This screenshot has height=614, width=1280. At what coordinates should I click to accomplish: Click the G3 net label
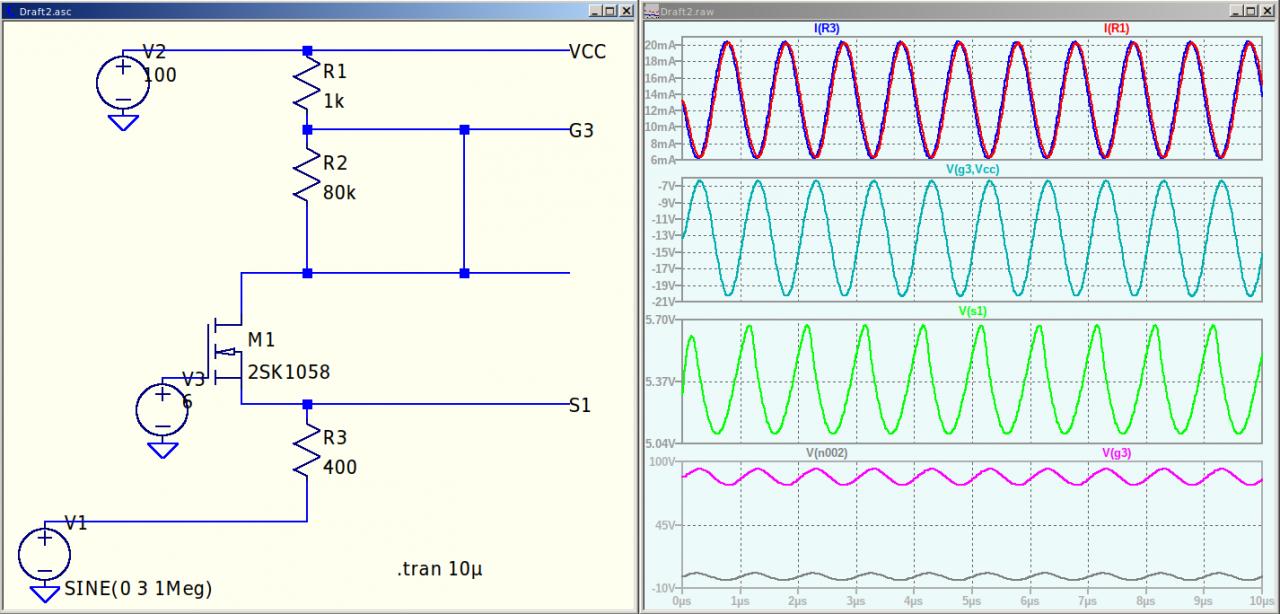click(581, 130)
